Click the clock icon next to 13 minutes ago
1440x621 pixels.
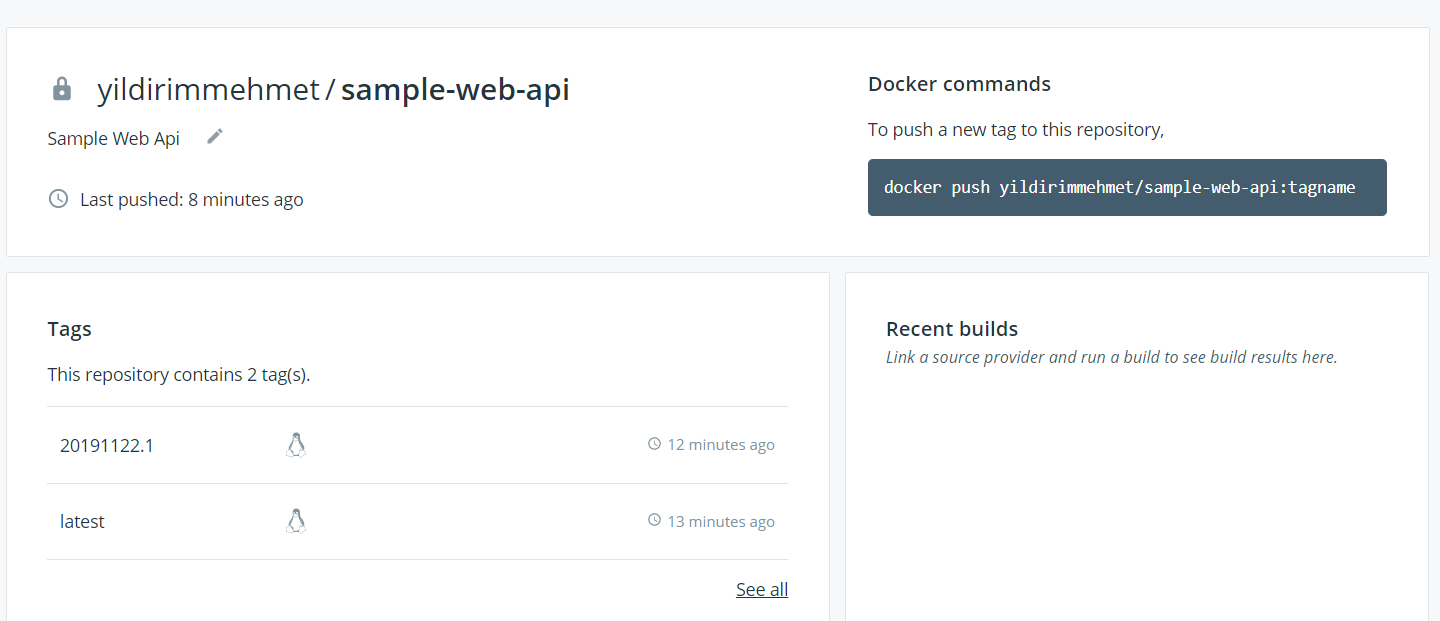tap(655, 521)
